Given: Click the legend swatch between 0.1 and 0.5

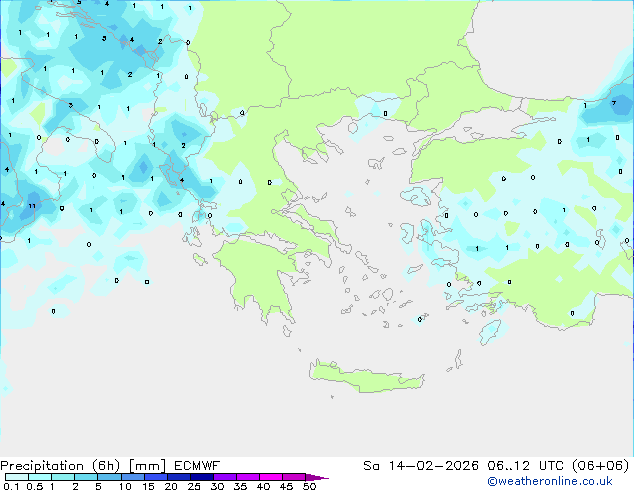Looking at the screenshot, I should (17, 477).
